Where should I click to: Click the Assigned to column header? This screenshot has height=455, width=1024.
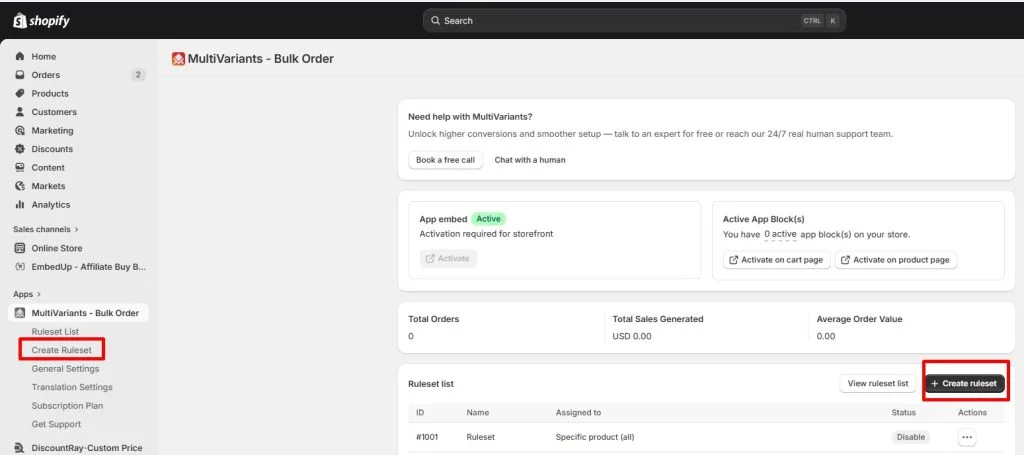pyautogui.click(x=578, y=413)
